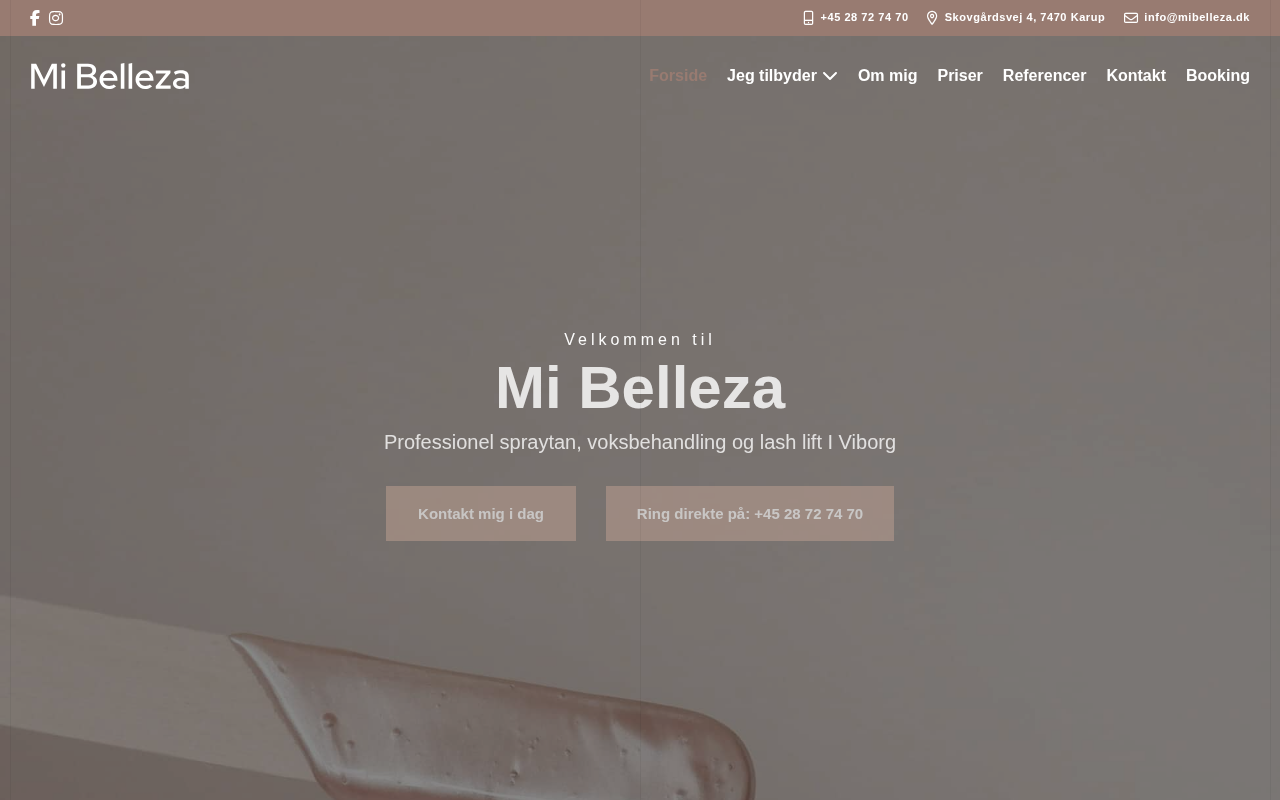Click the mobile phone icon in top bar
This screenshot has height=800, width=1280.
pyautogui.click(x=808, y=18)
